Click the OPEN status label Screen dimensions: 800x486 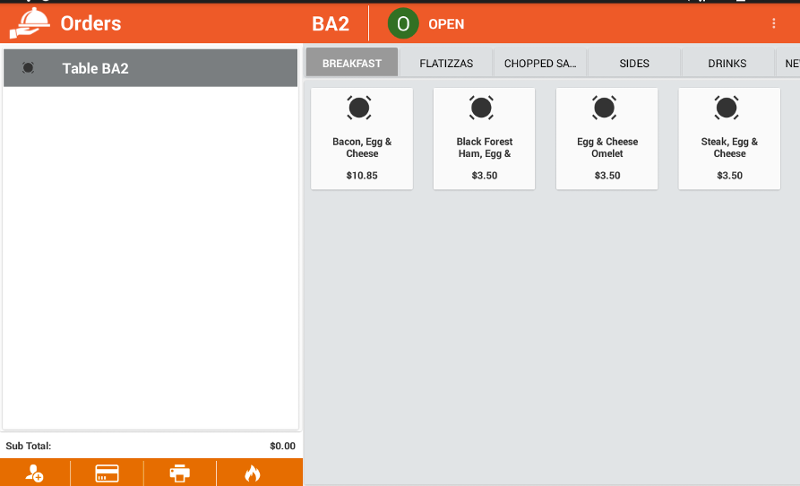(x=446, y=24)
